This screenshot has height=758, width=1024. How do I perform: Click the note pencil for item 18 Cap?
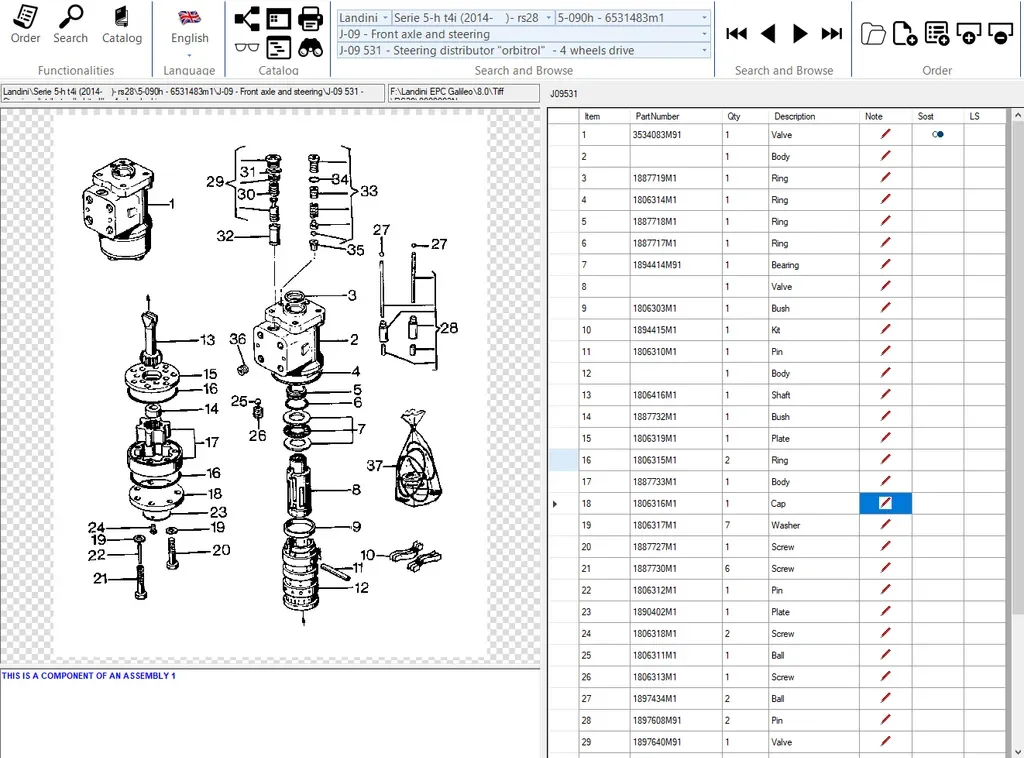coord(885,504)
